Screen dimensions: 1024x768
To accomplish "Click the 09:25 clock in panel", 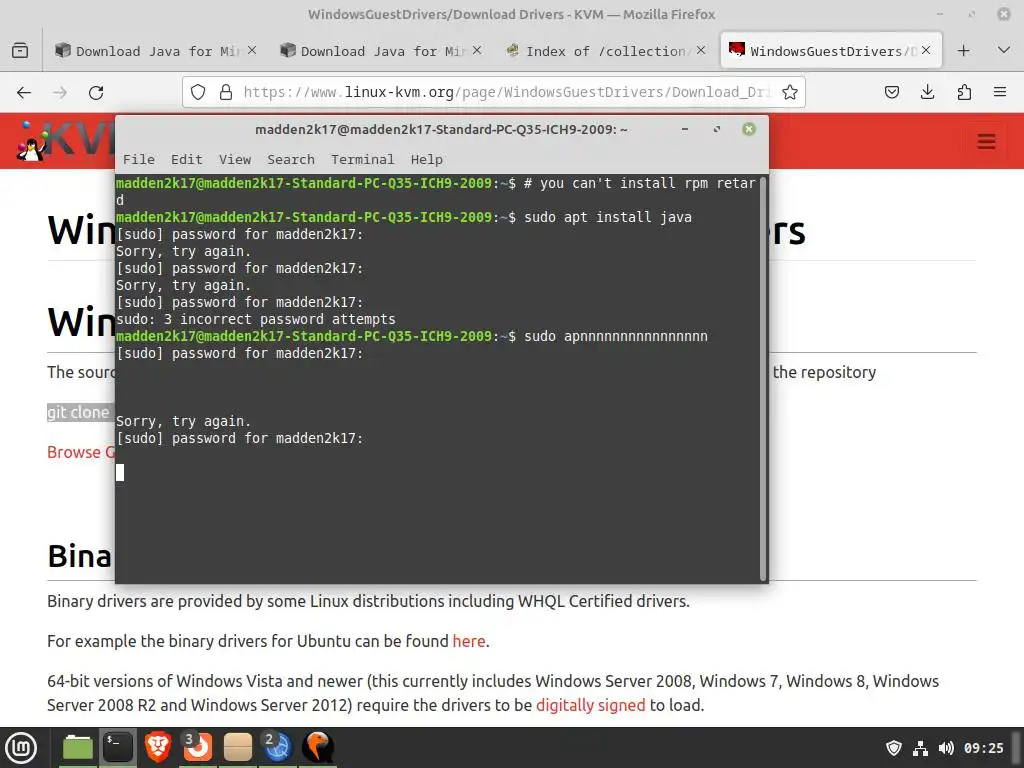I will point(984,748).
